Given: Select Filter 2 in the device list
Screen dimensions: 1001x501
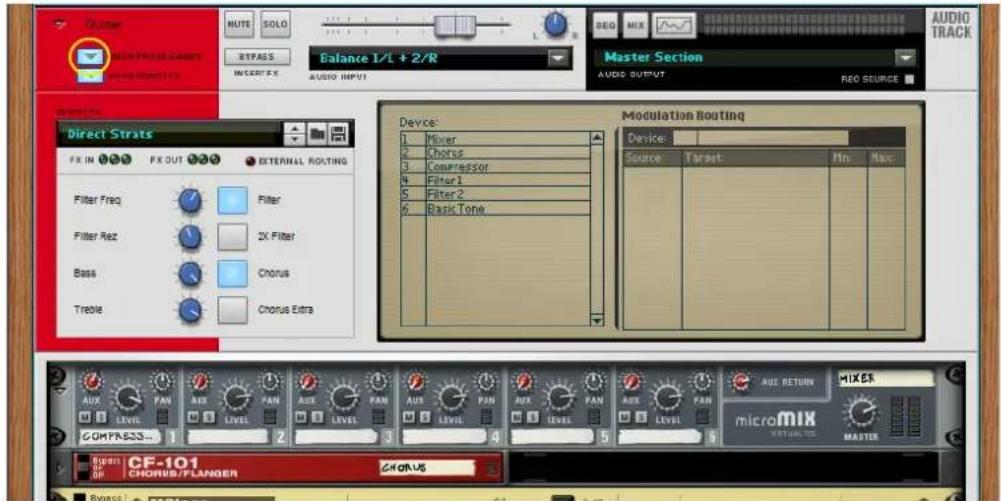Looking at the screenshot, I should (x=495, y=194).
